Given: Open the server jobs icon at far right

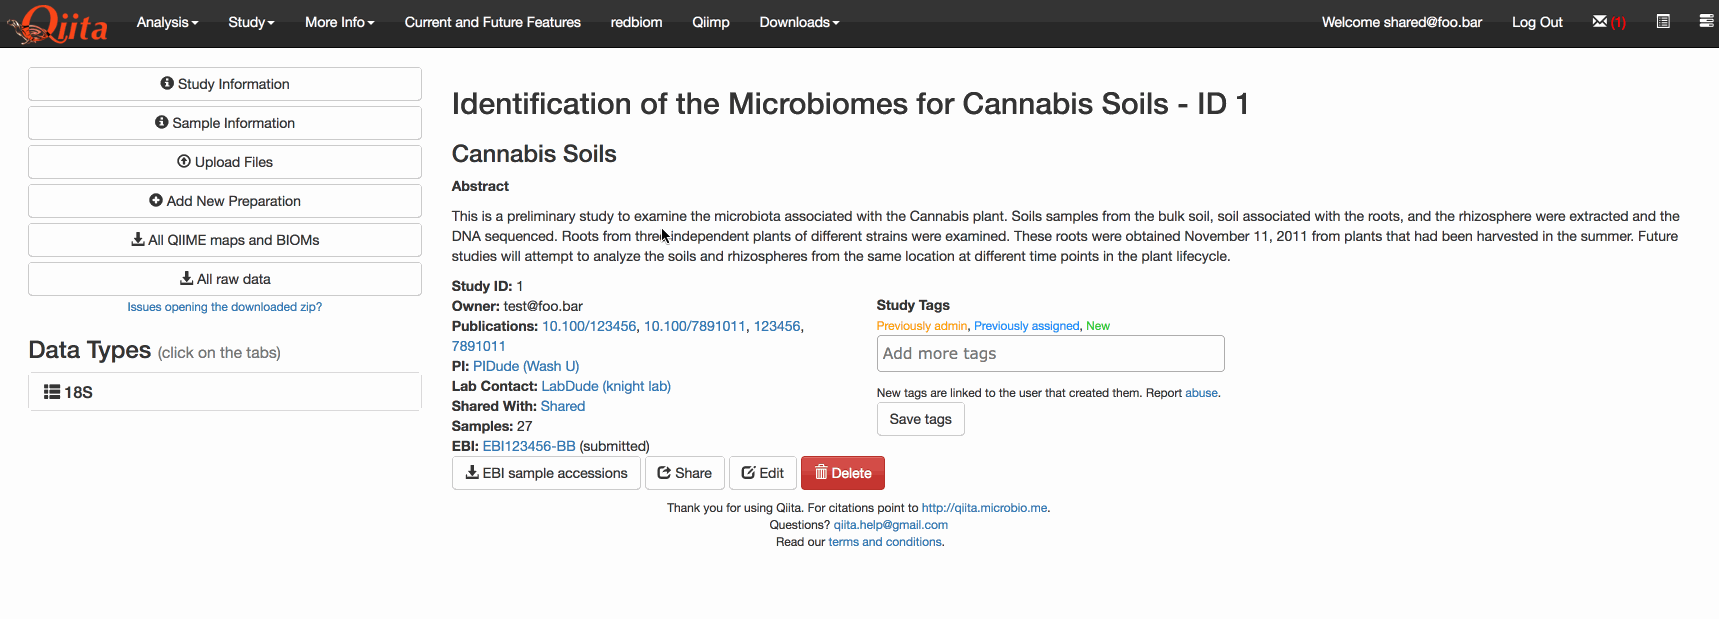Looking at the screenshot, I should [1706, 22].
